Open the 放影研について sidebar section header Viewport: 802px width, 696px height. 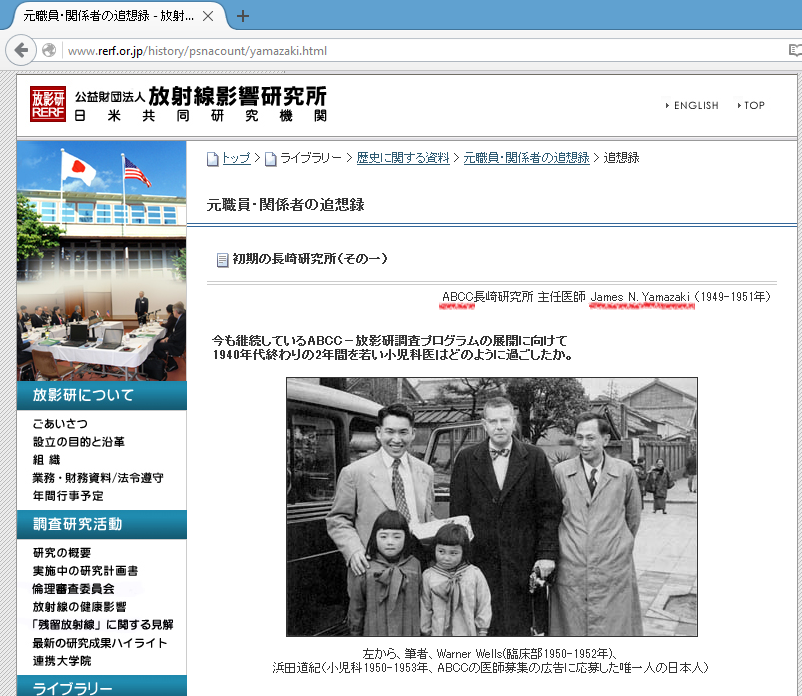[x=102, y=395]
